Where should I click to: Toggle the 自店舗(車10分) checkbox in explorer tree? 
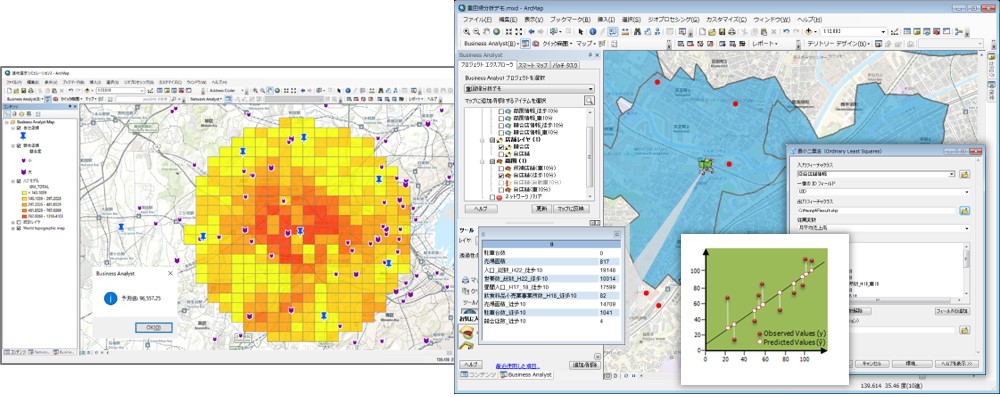click(501, 190)
